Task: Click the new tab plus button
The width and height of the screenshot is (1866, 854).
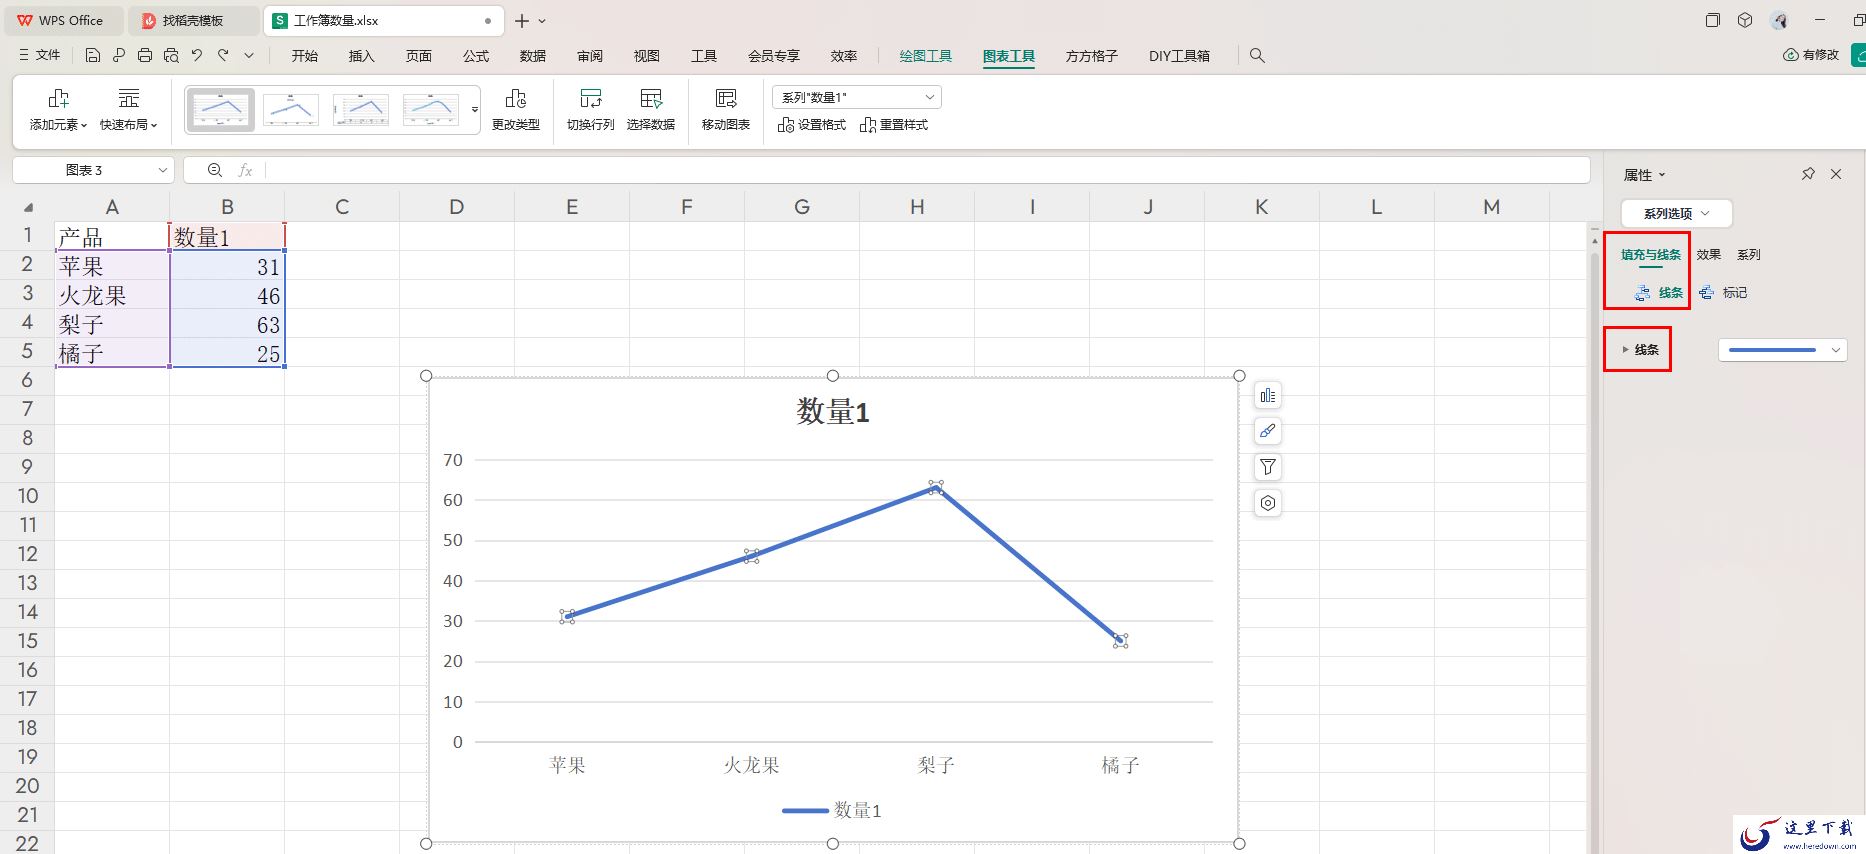Action: [522, 20]
